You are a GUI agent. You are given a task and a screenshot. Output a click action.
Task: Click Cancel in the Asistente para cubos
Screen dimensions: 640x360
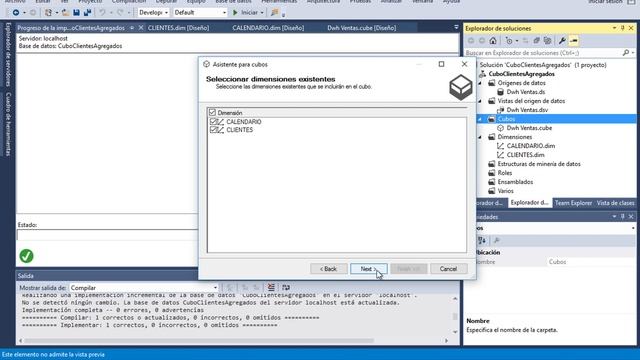[448, 269]
